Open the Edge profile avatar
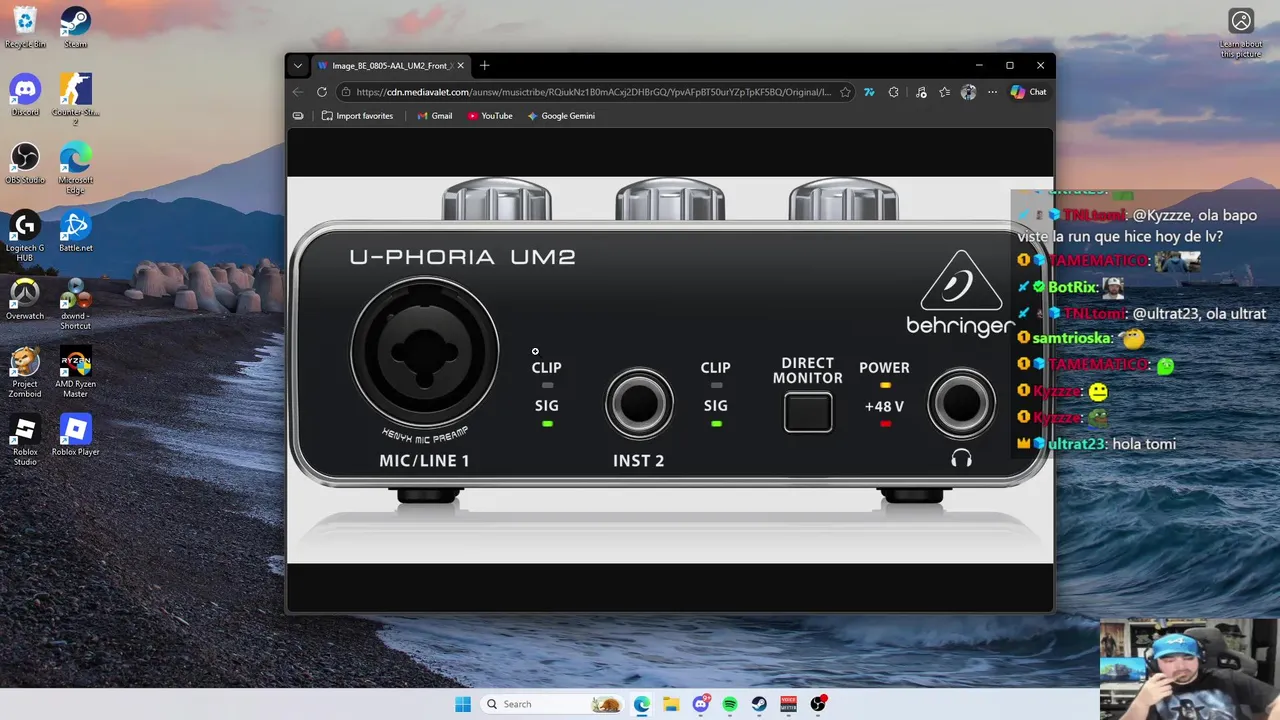The width and height of the screenshot is (1280, 720). (x=968, y=92)
